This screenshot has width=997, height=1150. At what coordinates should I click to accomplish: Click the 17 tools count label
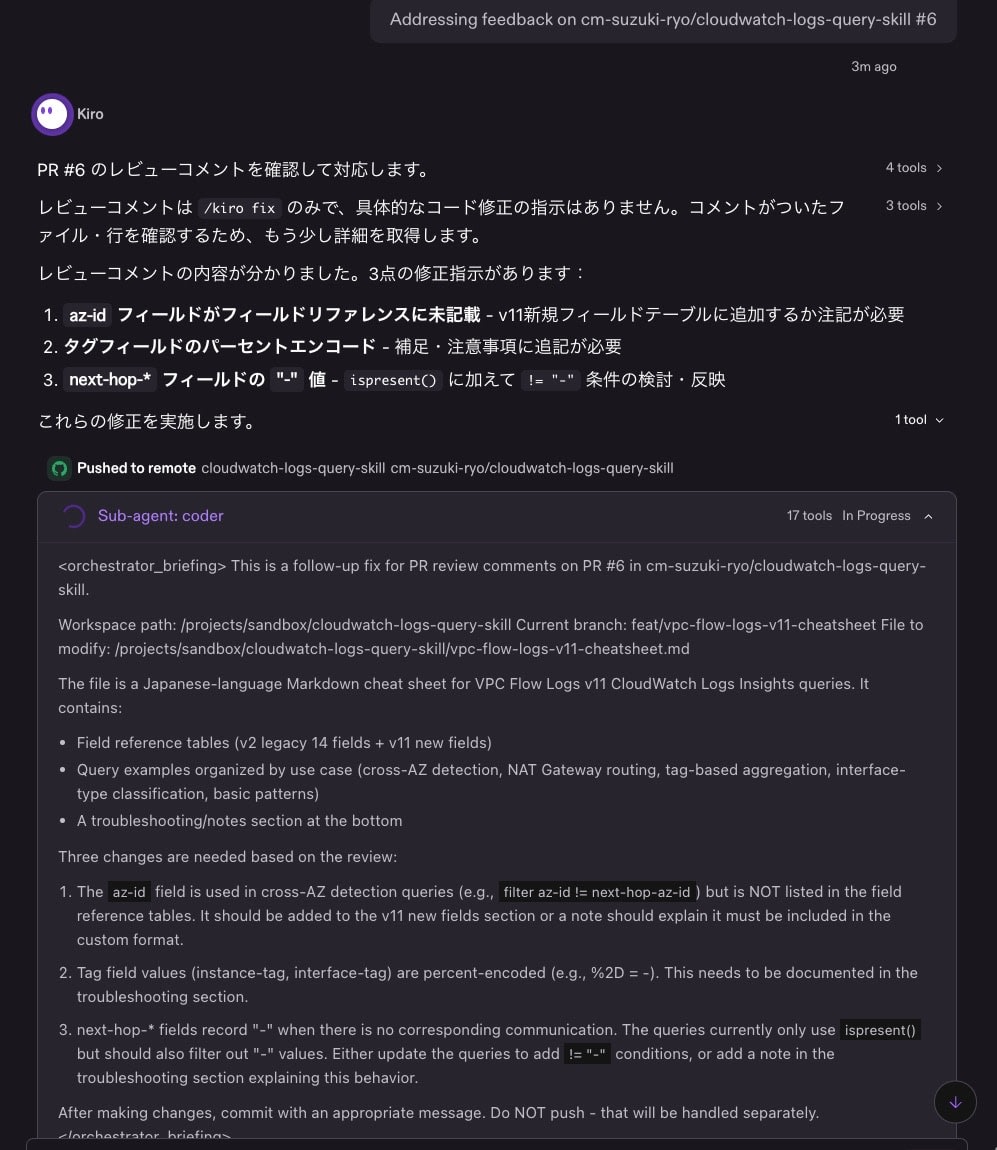(809, 516)
